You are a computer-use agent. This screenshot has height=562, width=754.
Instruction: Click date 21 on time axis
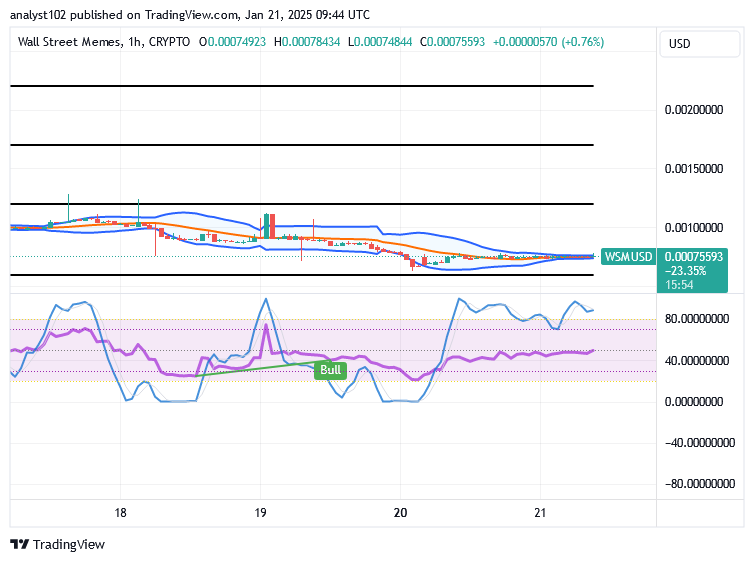tap(540, 513)
